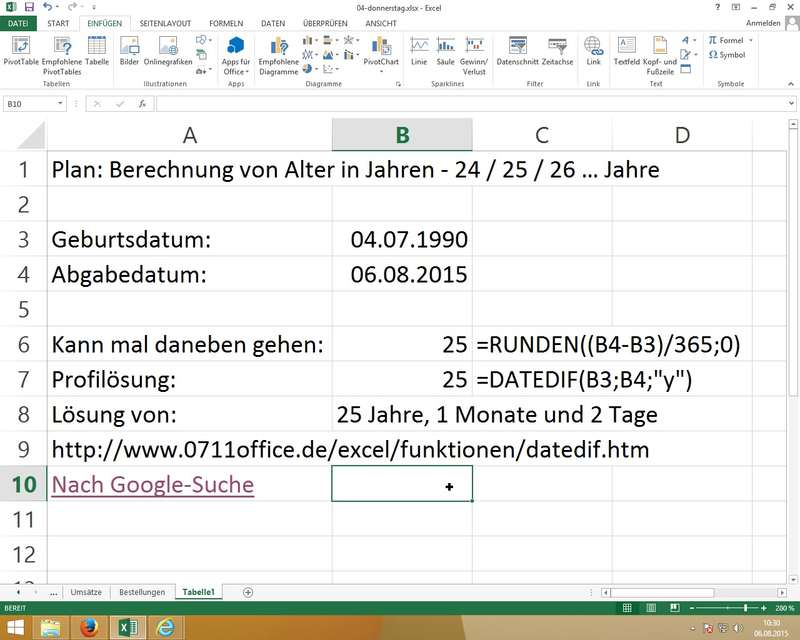Insert Kopf- und Fußzeile
Image resolution: width=800 pixels, height=640 pixels.
tap(660, 55)
